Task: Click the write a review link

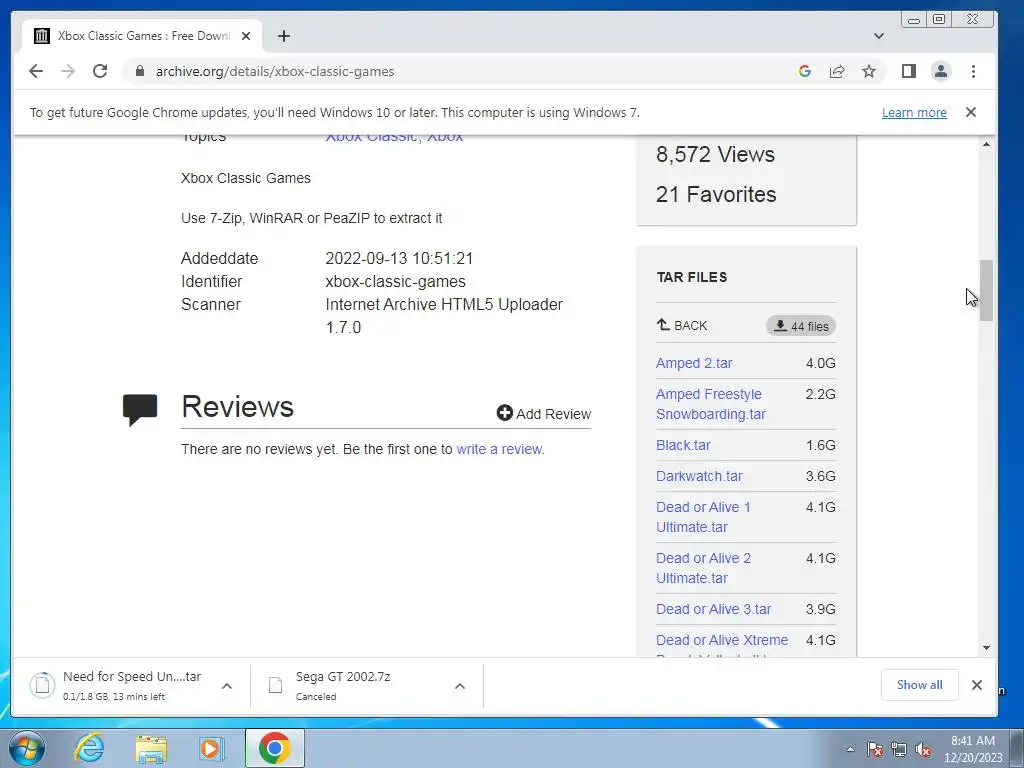Action: click(499, 449)
